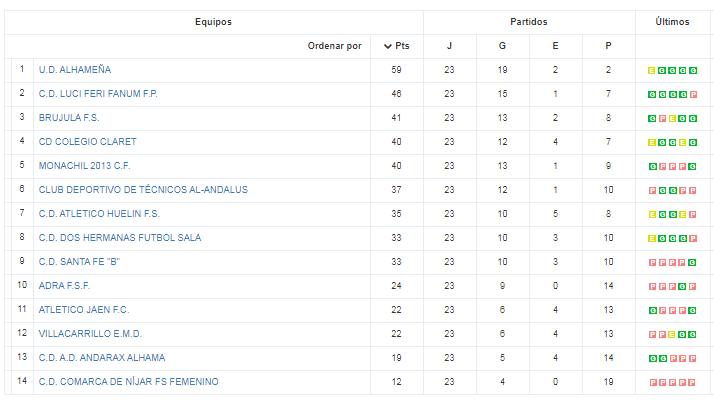Click the yellow E badge in VILLACARRILLO row
The height and width of the screenshot is (404, 714).
672,334
